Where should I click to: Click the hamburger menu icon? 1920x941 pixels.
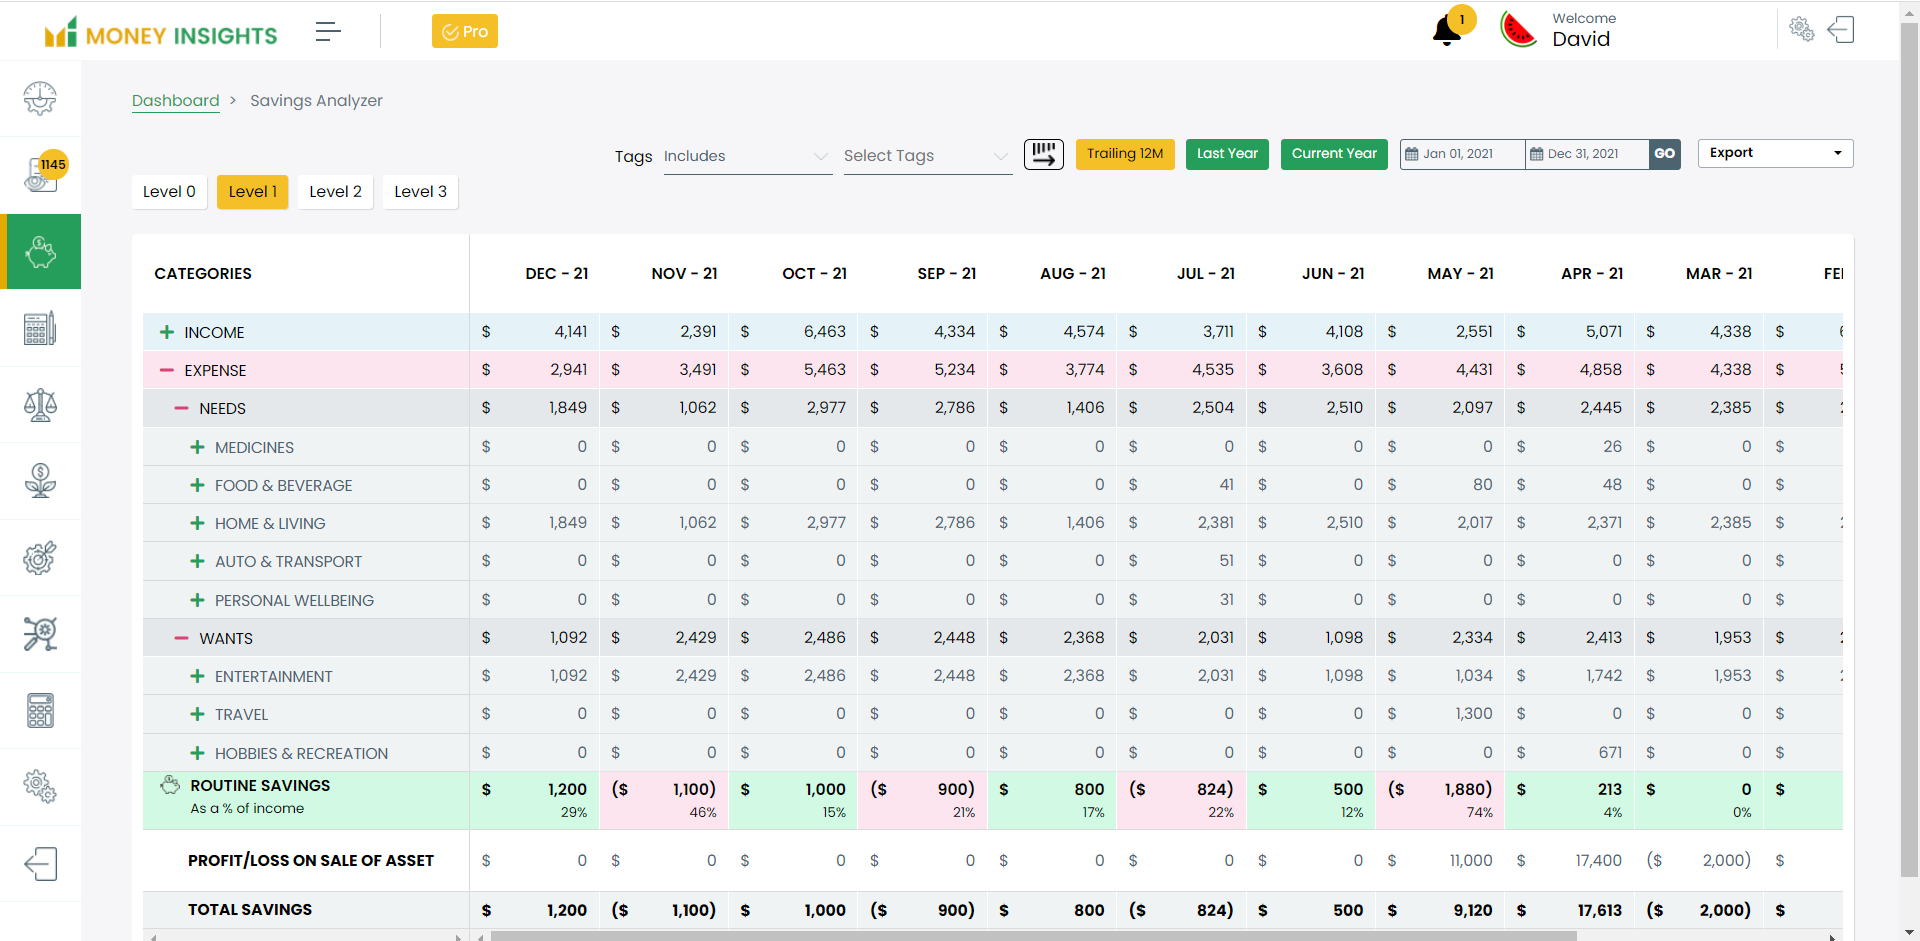coord(328,32)
